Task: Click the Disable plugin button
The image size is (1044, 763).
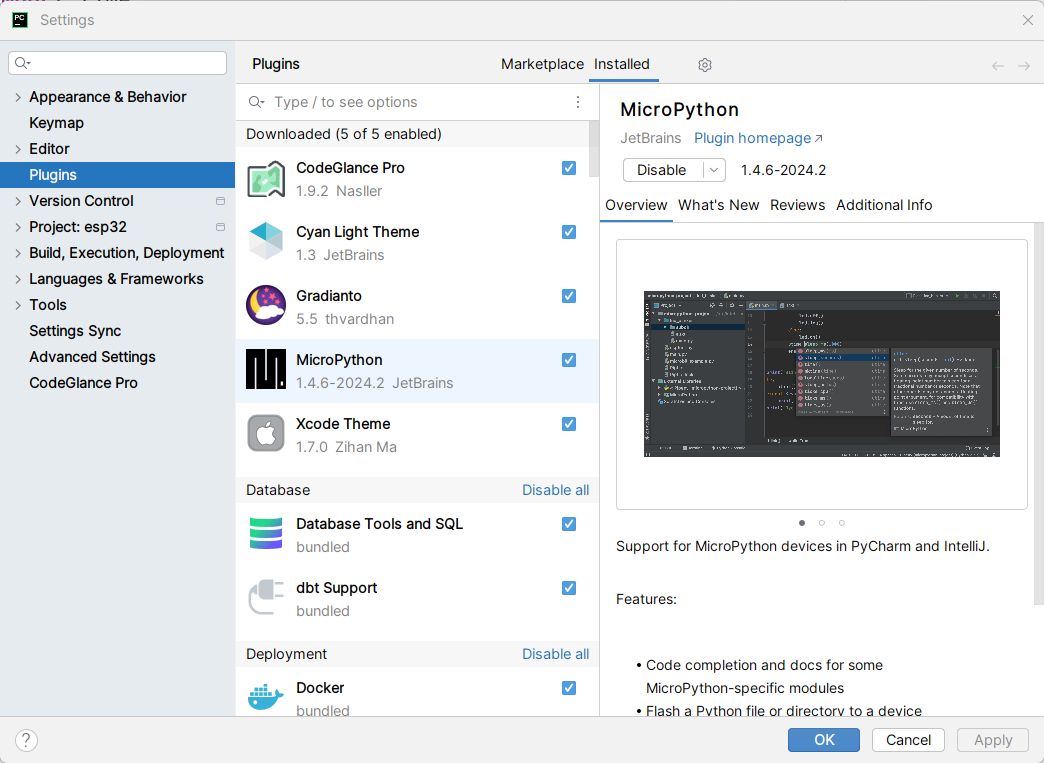Action: pos(662,170)
